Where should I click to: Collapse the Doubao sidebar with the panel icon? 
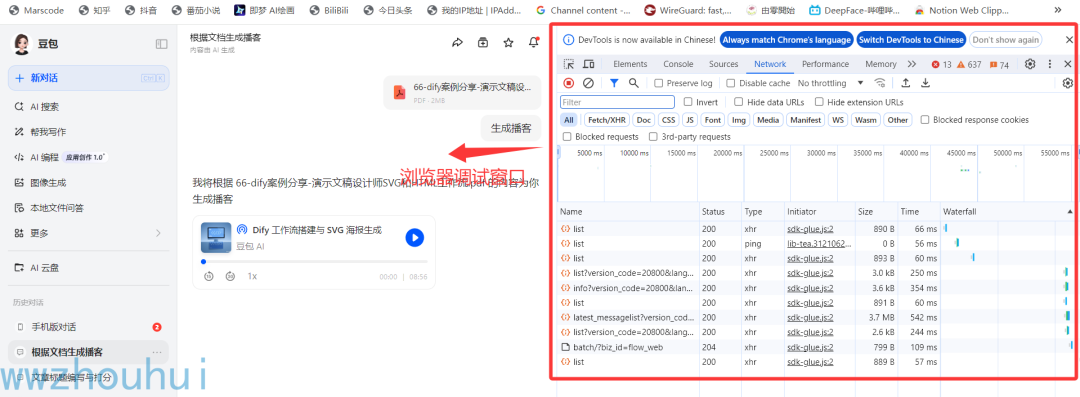pos(161,44)
